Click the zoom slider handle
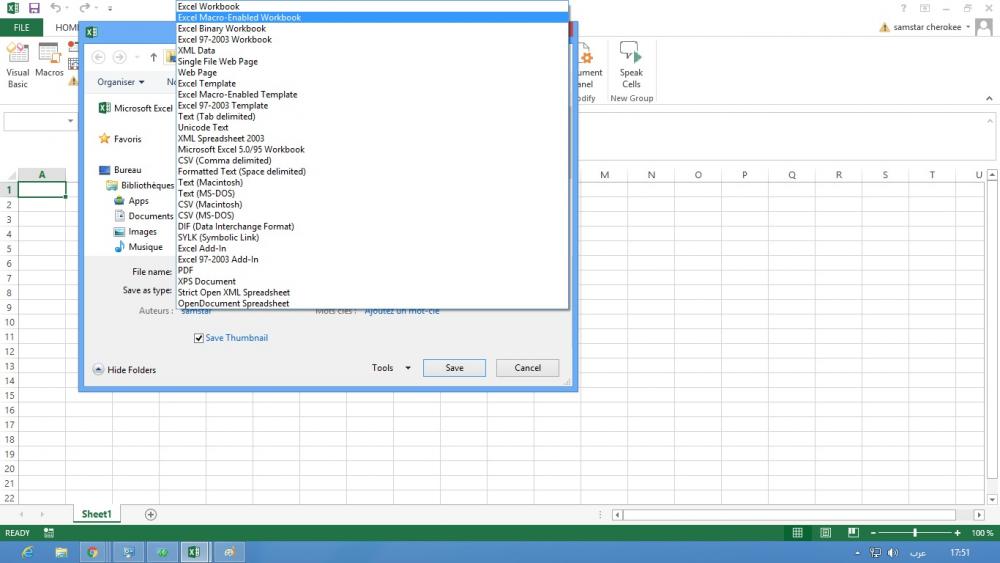 pos(915,532)
